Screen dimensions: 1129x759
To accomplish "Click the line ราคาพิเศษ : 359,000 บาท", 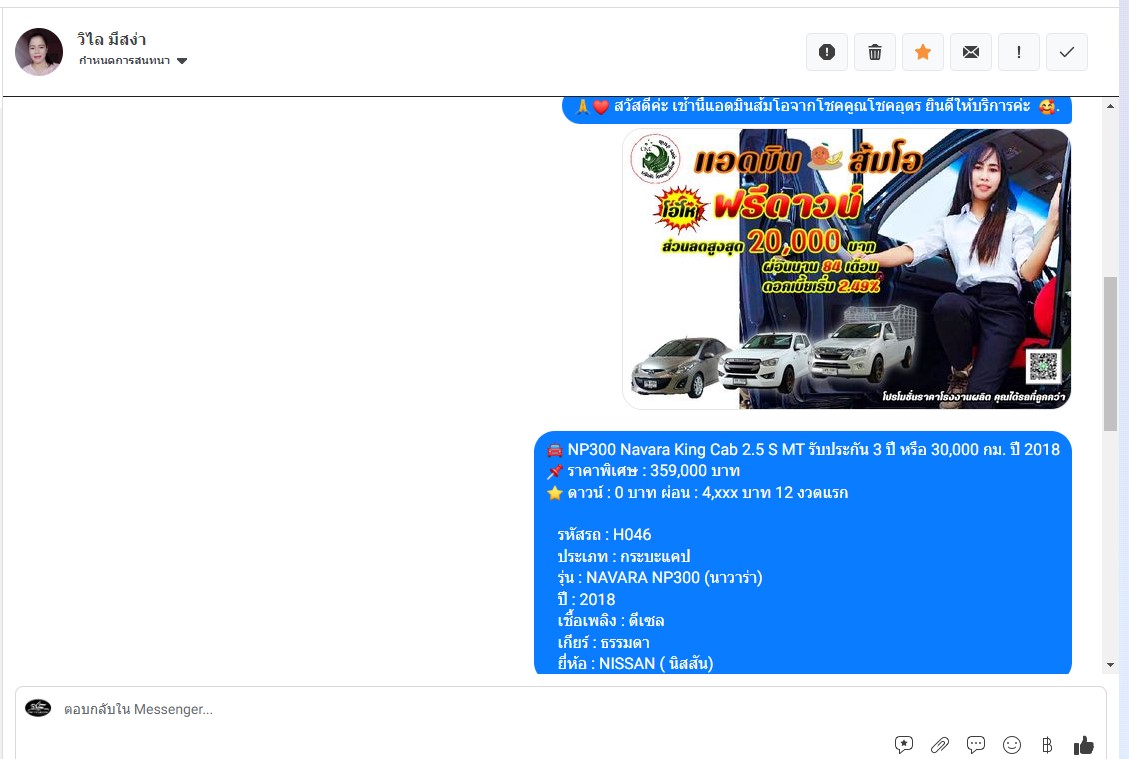I will (653, 471).
